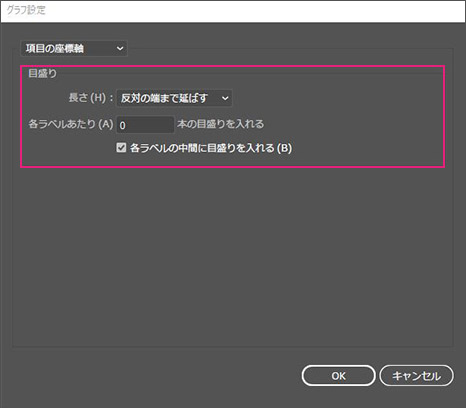The width and height of the screenshot is (466, 408).
Task: Select the 反対の端まで延ばす text in the combo
Action: click(164, 98)
